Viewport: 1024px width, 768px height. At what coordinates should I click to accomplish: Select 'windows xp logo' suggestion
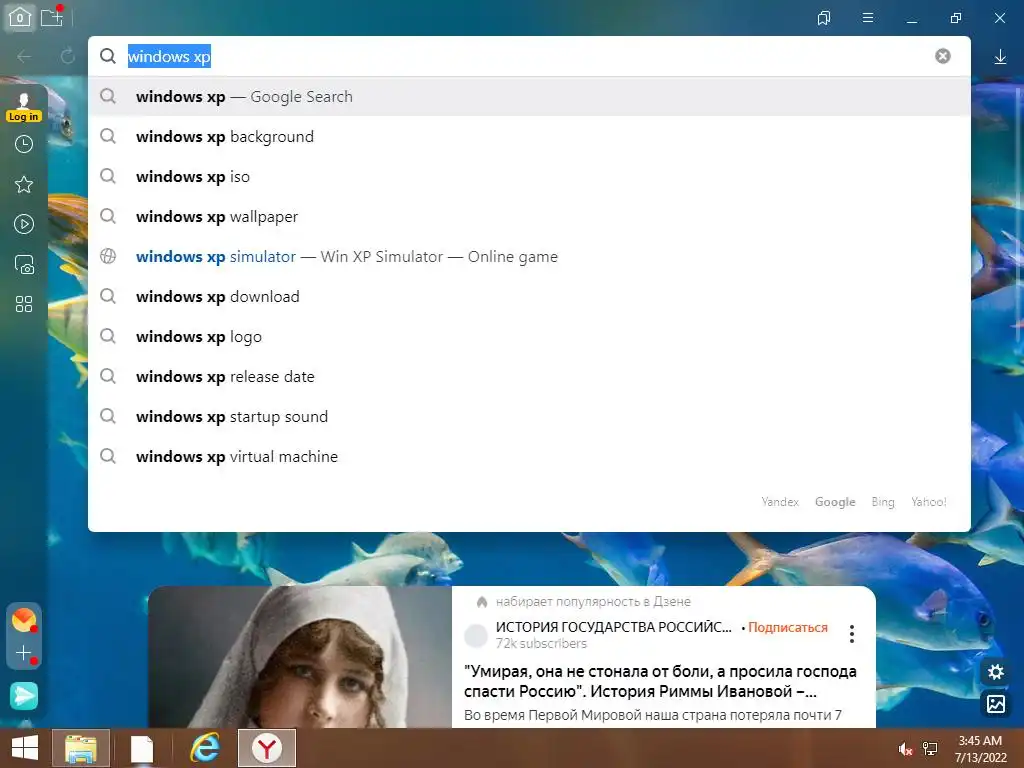(x=529, y=336)
